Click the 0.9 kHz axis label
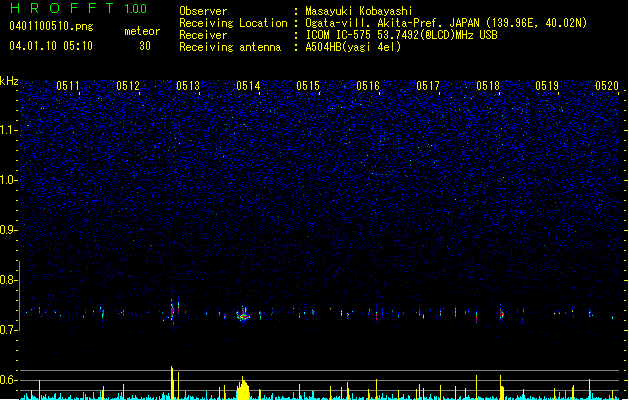Viewport: 629px width, 400px height. pos(9,230)
